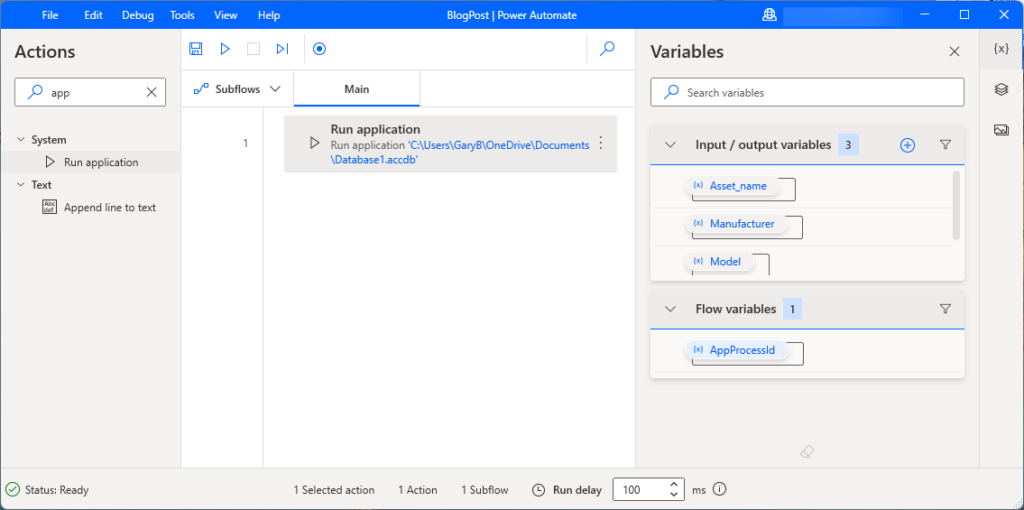Select the Model variable
The width and height of the screenshot is (1024, 510).
tap(722, 262)
